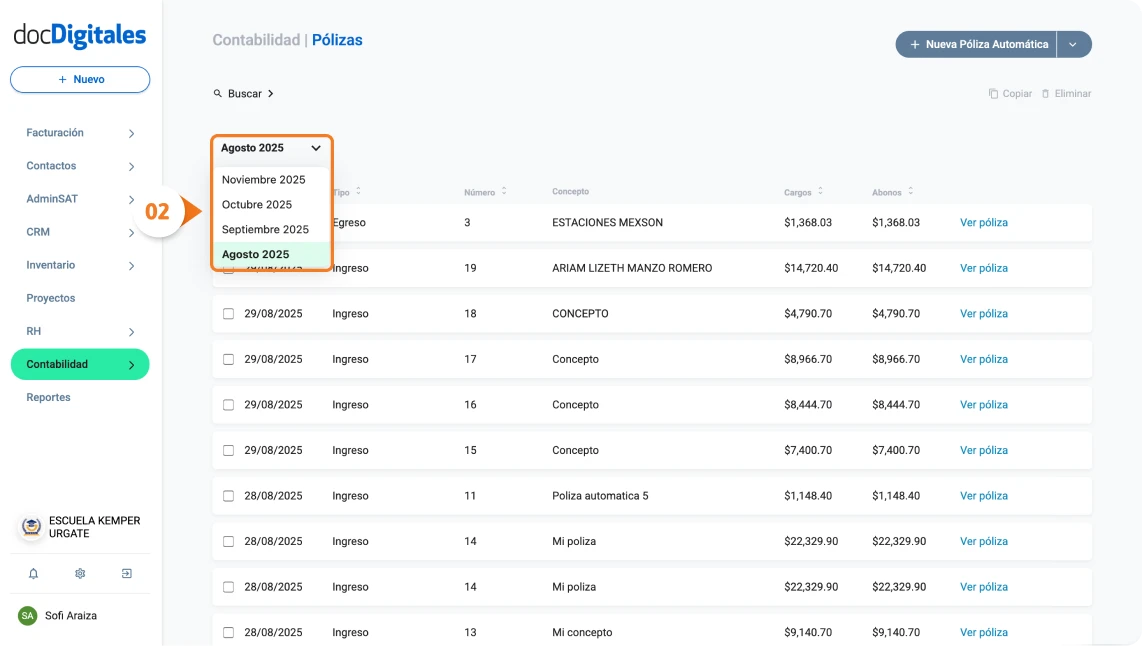
Task: Select Noviembre 2025 from the month dropdown
Action: [x=265, y=179]
